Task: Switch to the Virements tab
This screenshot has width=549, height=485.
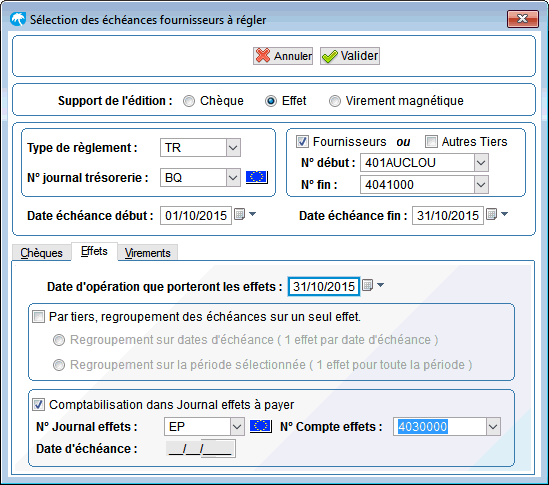Action: pyautogui.click(x=147, y=253)
